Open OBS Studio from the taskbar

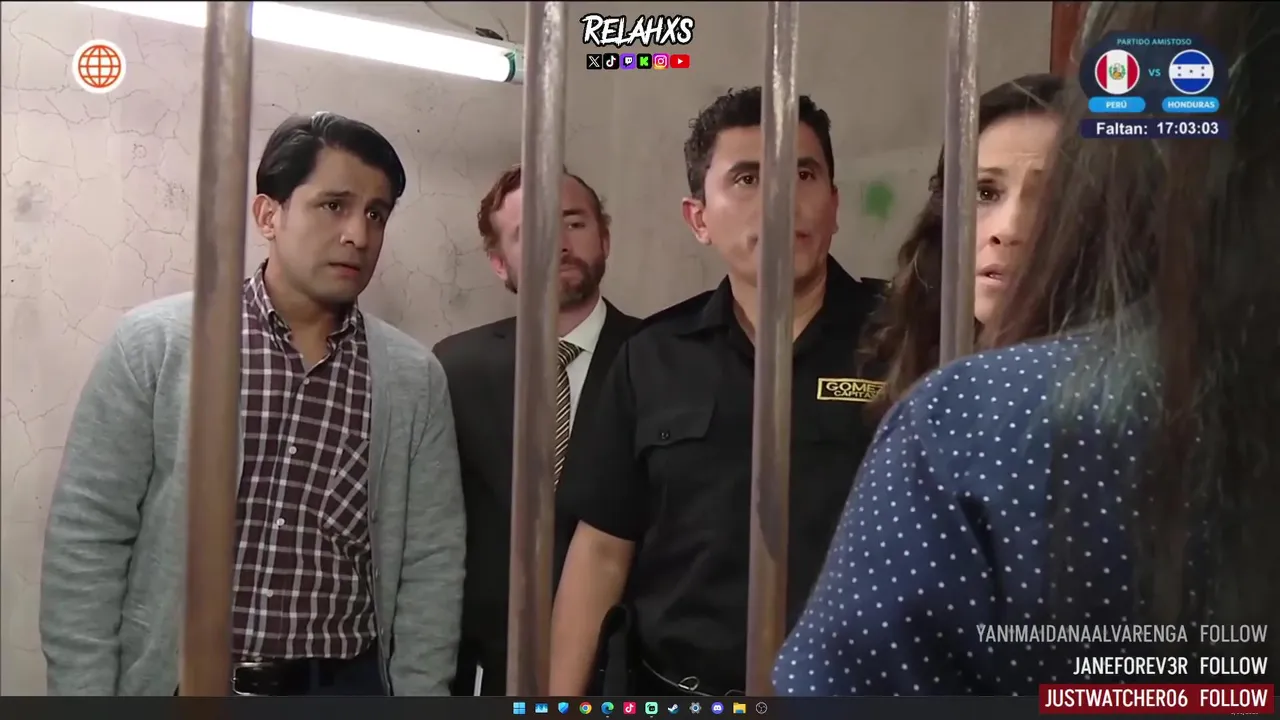click(761, 708)
